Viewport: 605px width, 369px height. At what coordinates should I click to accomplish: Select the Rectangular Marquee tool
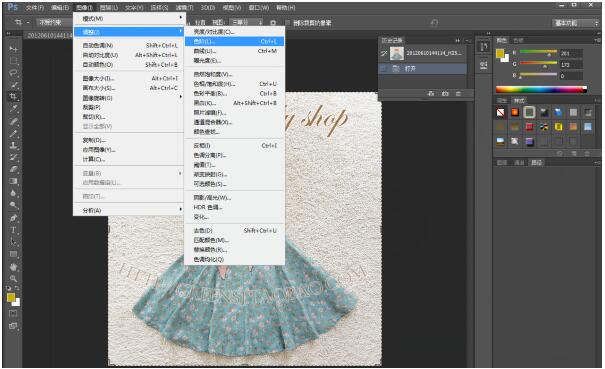(x=14, y=61)
